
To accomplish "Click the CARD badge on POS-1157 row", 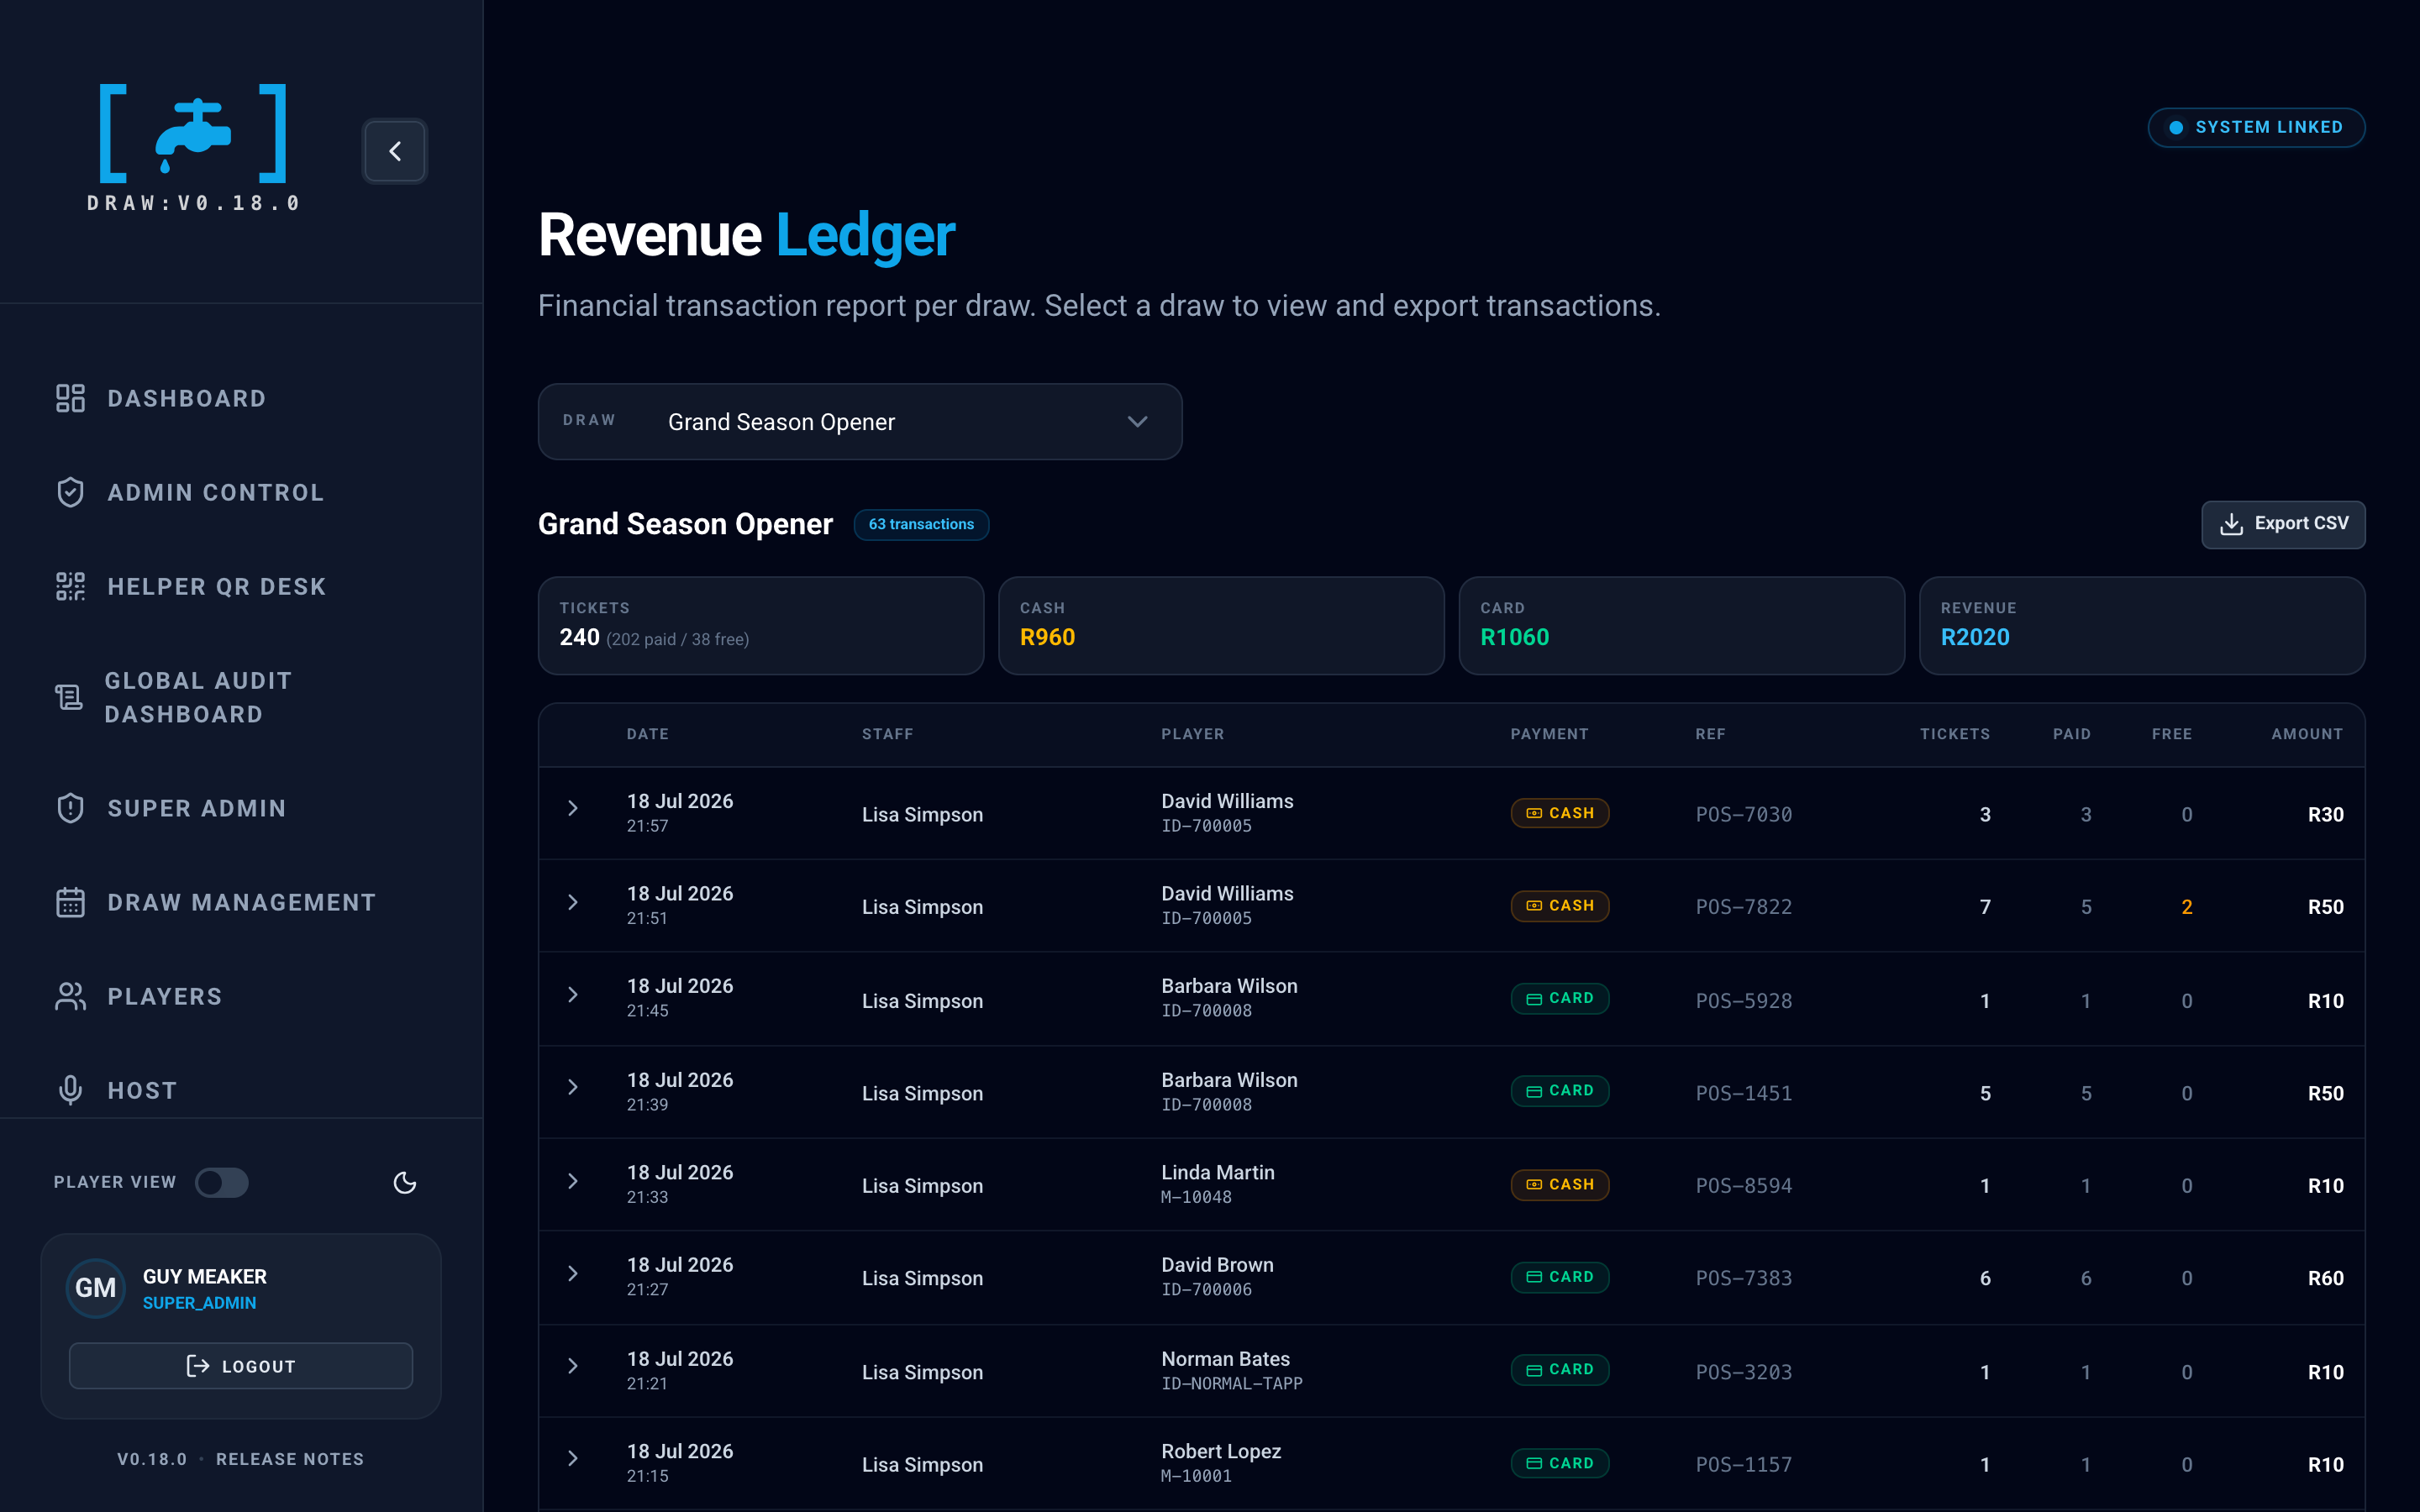I will 1560,1464.
